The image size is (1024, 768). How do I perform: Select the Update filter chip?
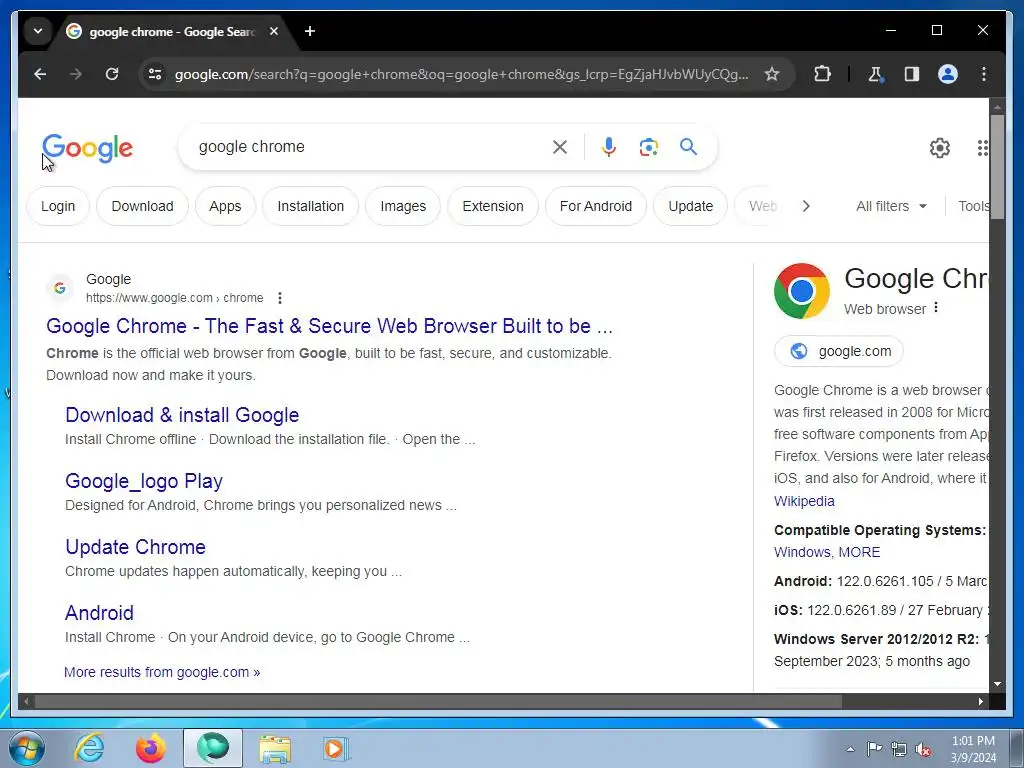[690, 206]
